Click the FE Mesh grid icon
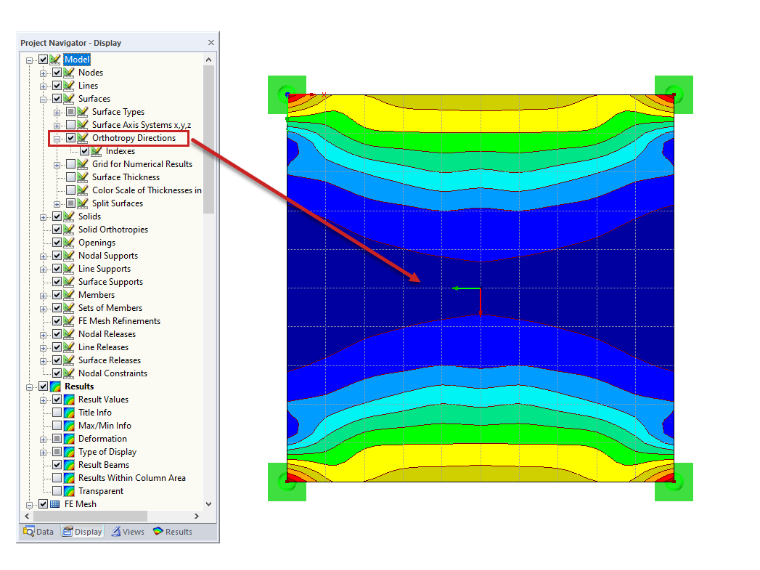 tap(55, 505)
